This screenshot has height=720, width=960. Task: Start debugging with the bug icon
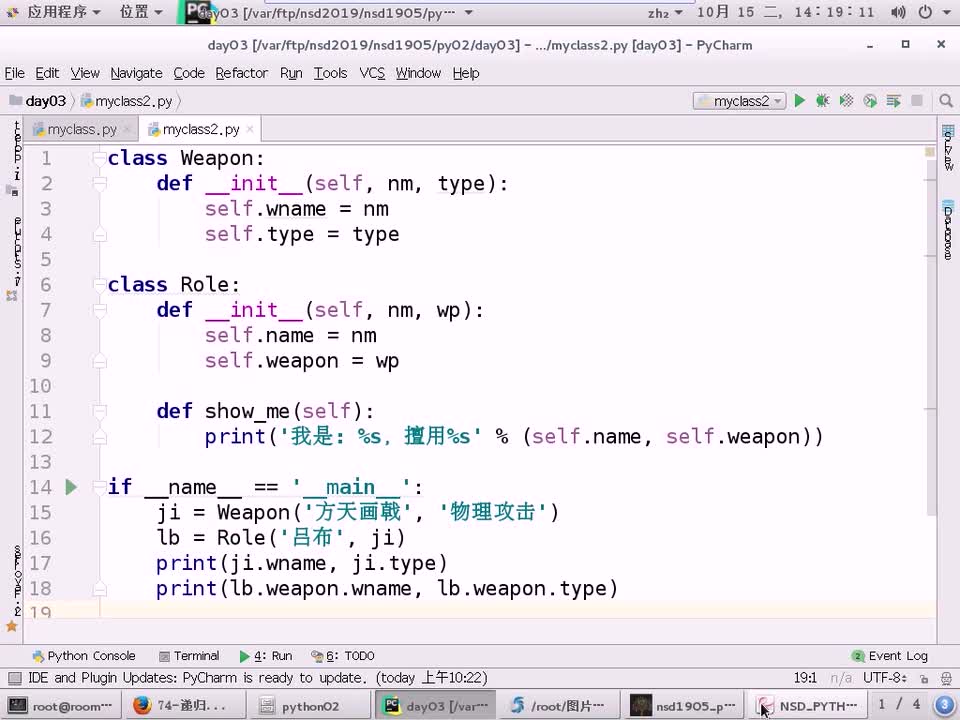coord(823,101)
